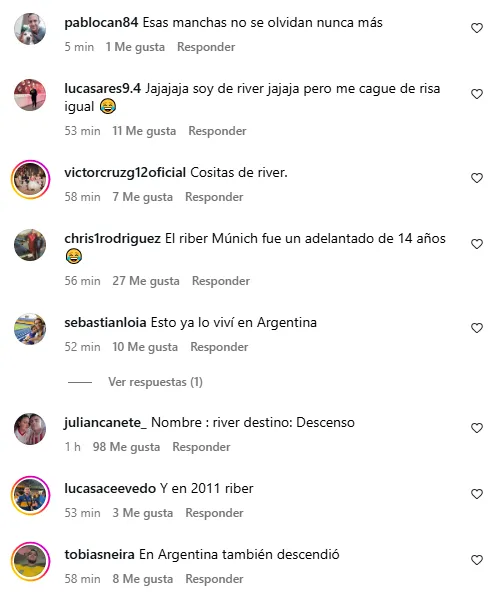Like tobiasneira's comment heart icon
The height and width of the screenshot is (601, 493).
tap(477, 560)
